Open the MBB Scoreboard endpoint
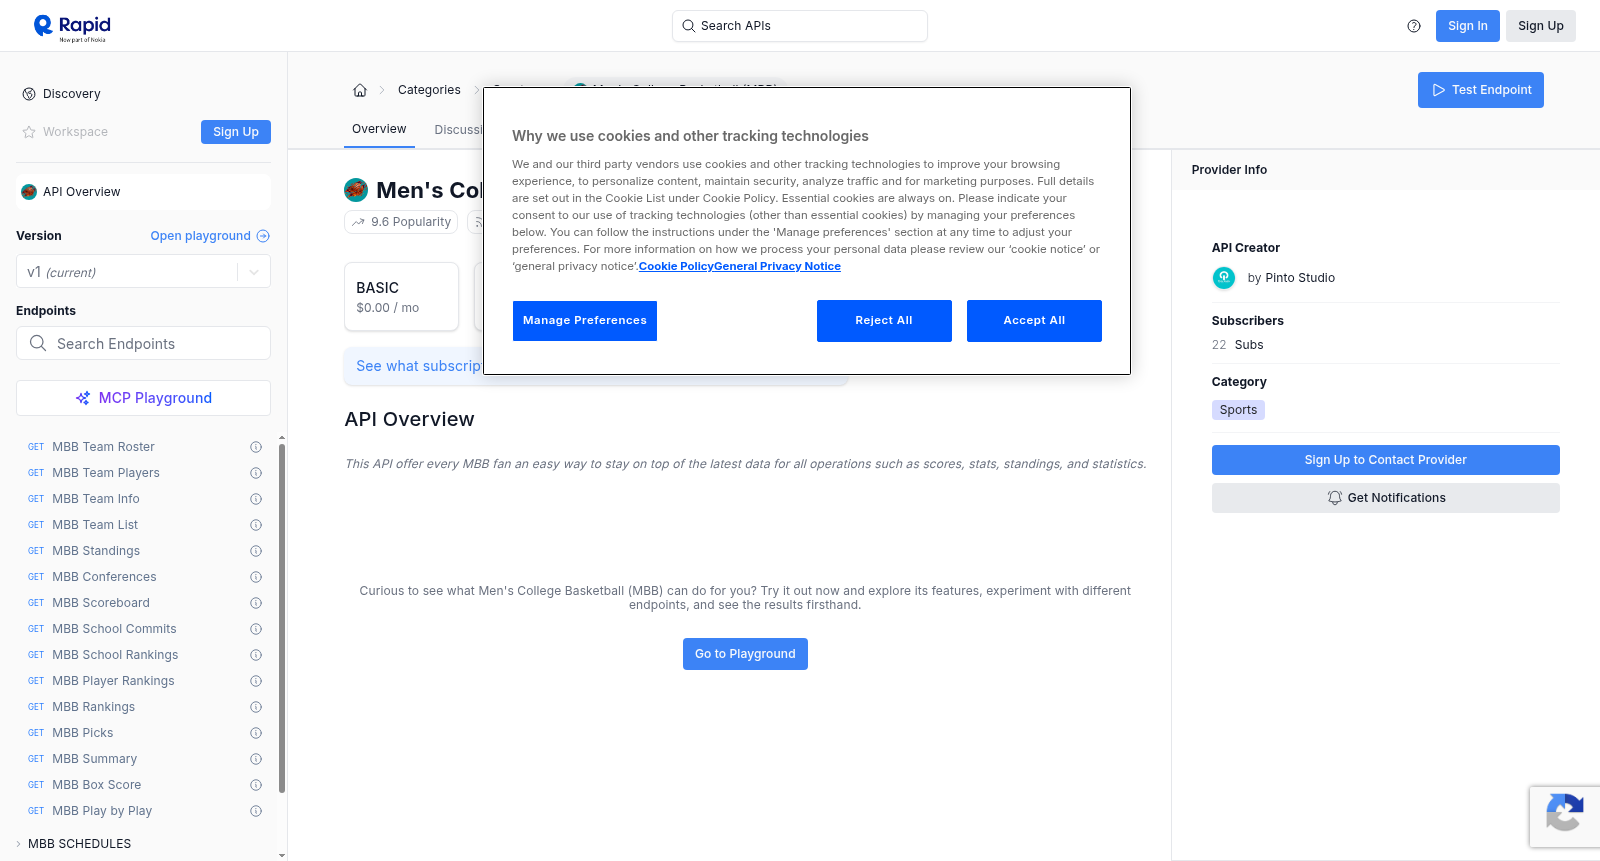 click(101, 603)
